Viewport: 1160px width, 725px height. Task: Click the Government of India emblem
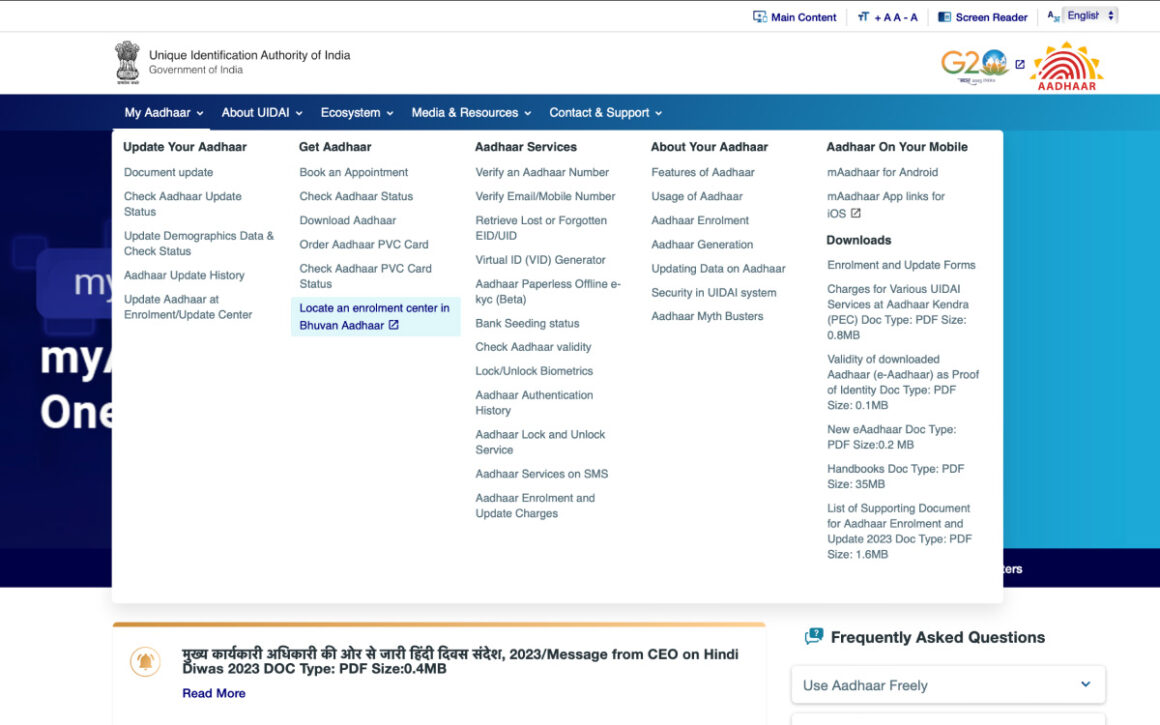[127, 62]
